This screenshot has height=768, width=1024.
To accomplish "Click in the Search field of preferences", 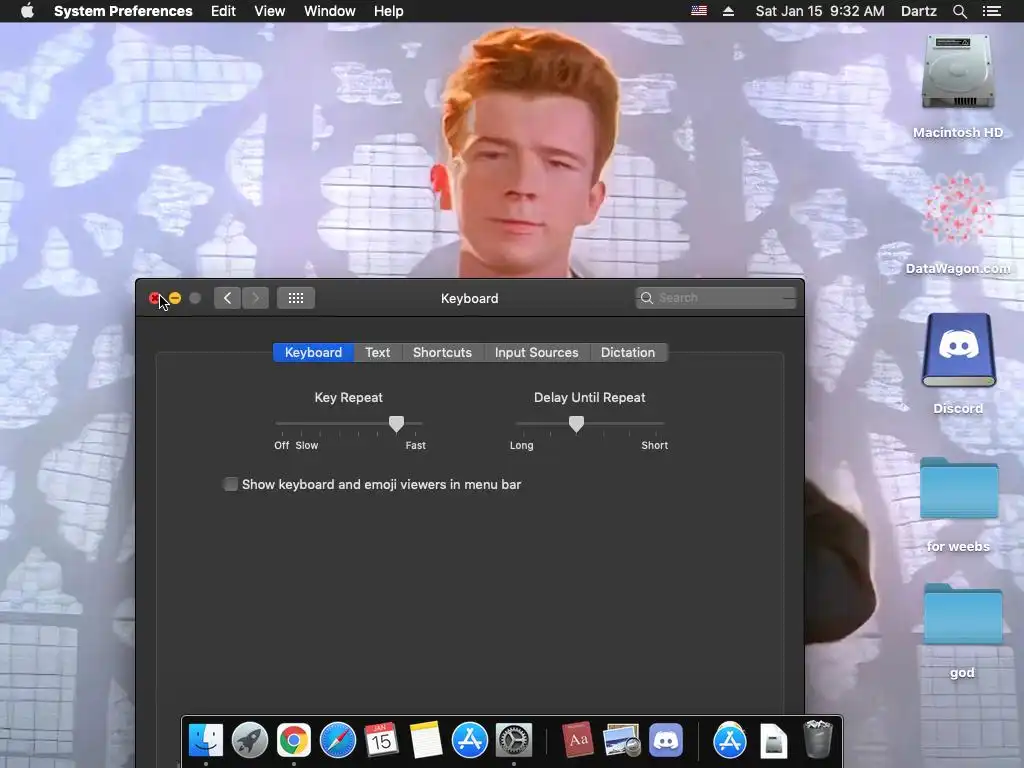I will click(716, 298).
